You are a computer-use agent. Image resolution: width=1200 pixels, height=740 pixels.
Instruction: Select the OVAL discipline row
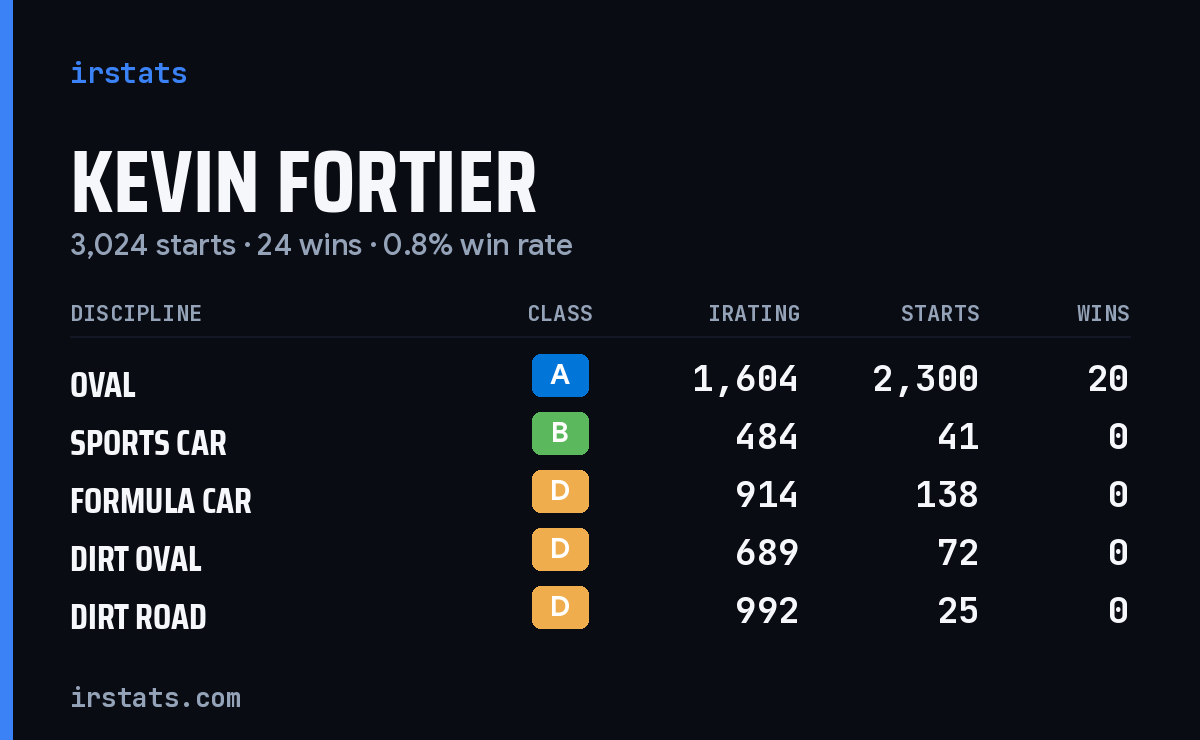coord(600,379)
